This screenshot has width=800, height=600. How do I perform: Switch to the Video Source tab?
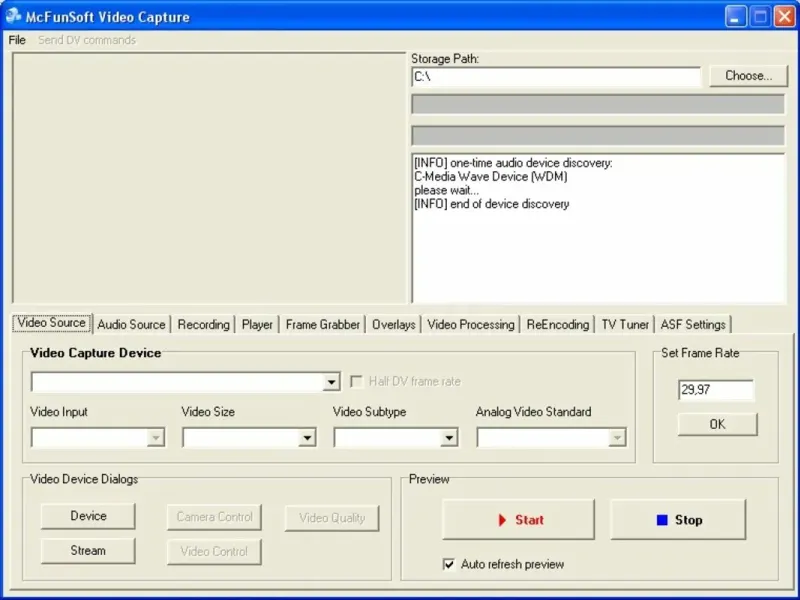click(52, 323)
